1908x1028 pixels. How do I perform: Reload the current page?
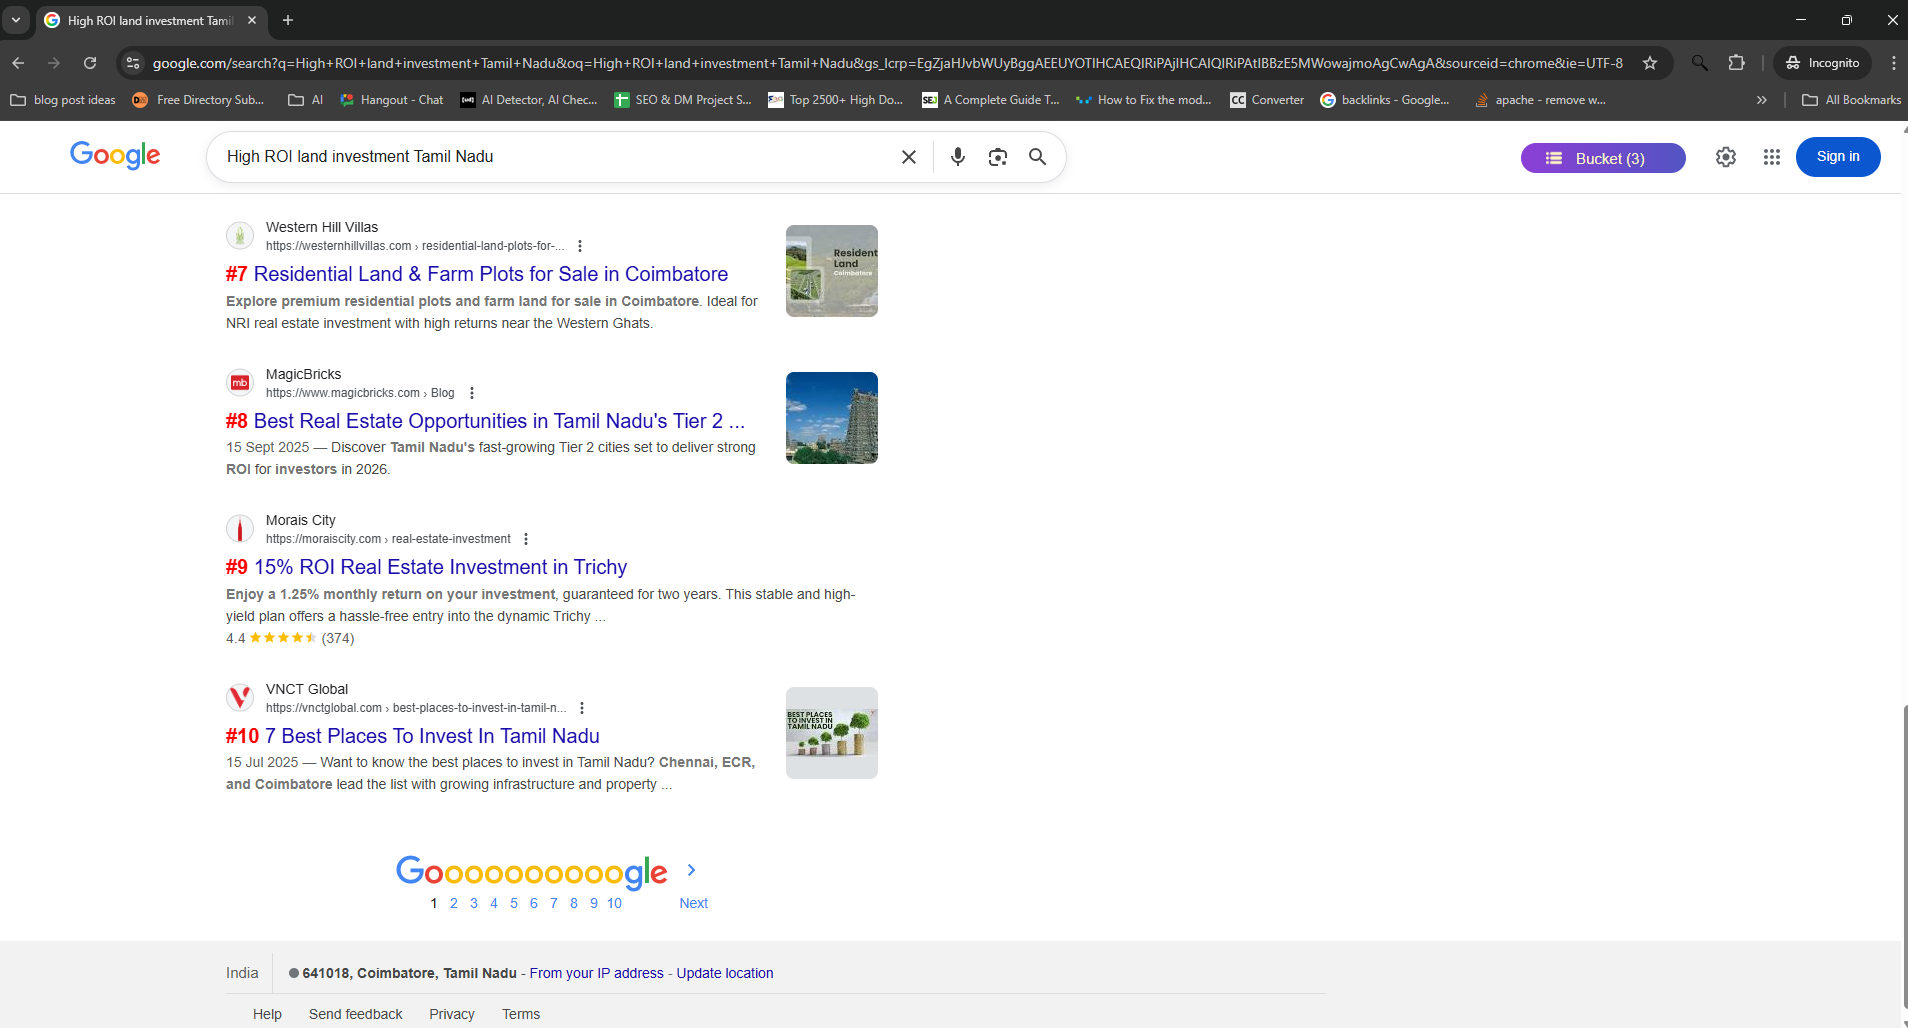pyautogui.click(x=90, y=63)
